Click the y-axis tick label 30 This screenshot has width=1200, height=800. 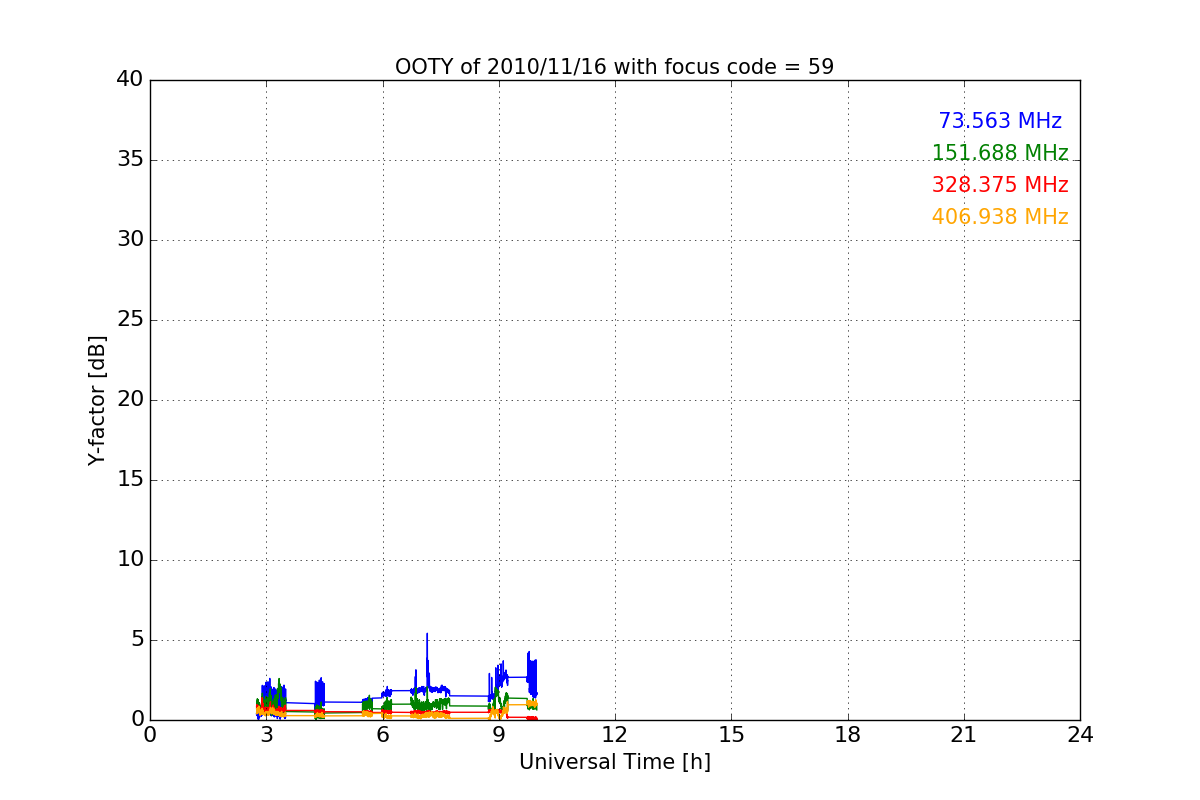pos(130,240)
